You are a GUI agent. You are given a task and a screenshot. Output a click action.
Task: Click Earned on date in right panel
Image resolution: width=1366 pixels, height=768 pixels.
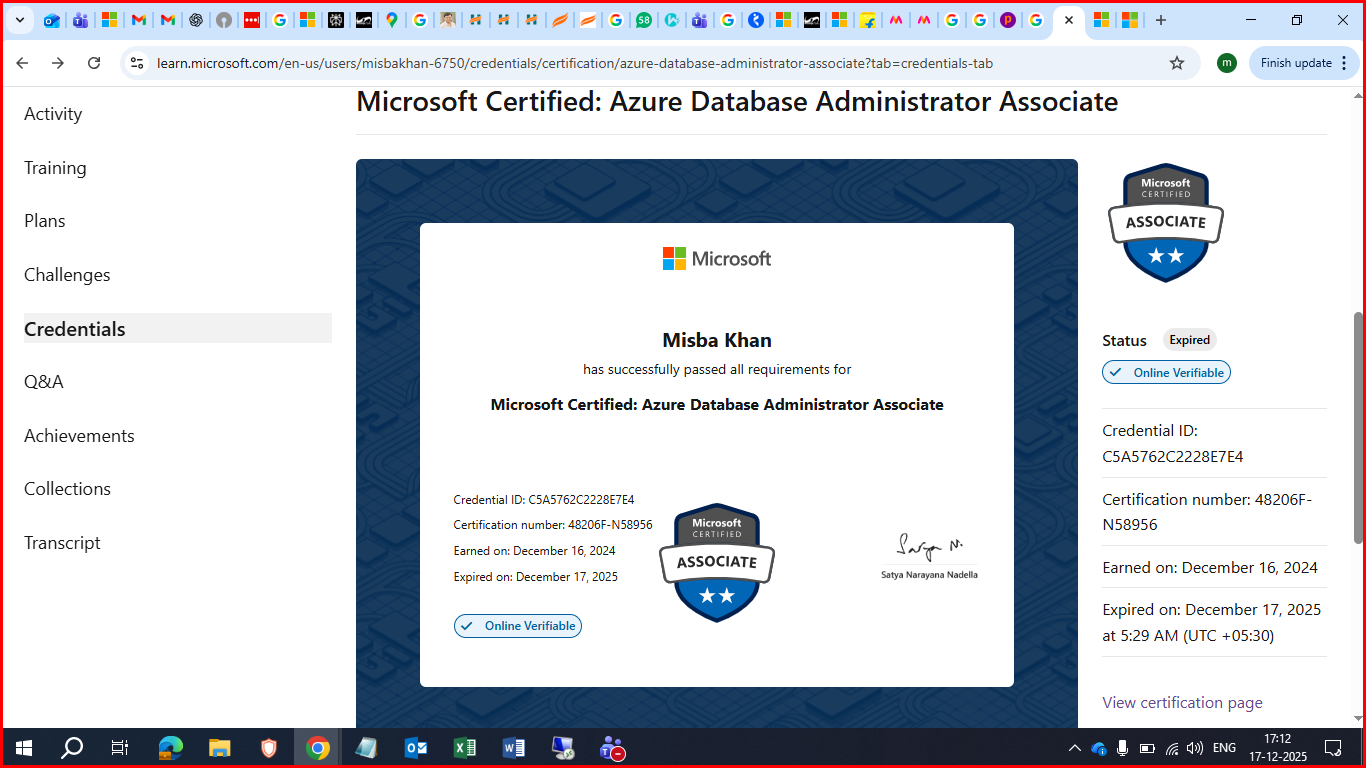point(1210,568)
